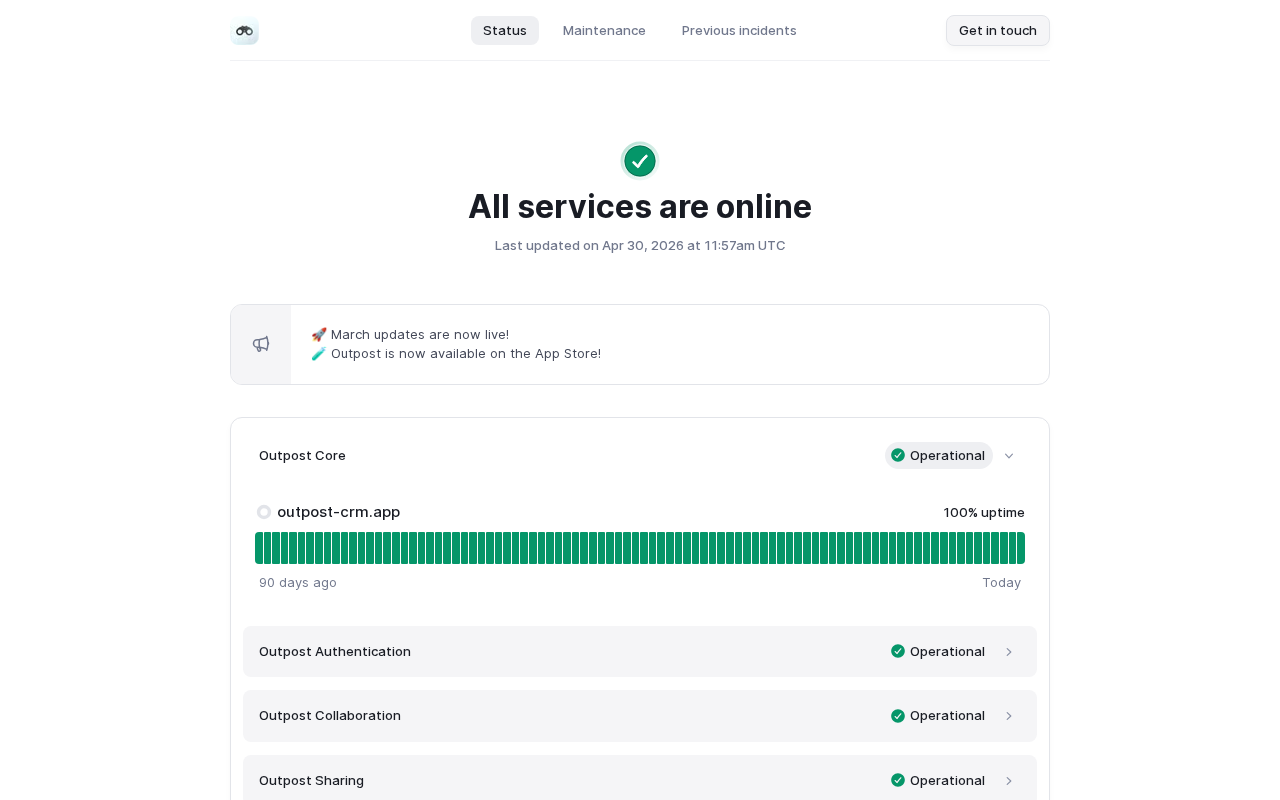This screenshot has width=1280, height=800.
Task: Click the megaphone announcement icon
Action: 261,344
